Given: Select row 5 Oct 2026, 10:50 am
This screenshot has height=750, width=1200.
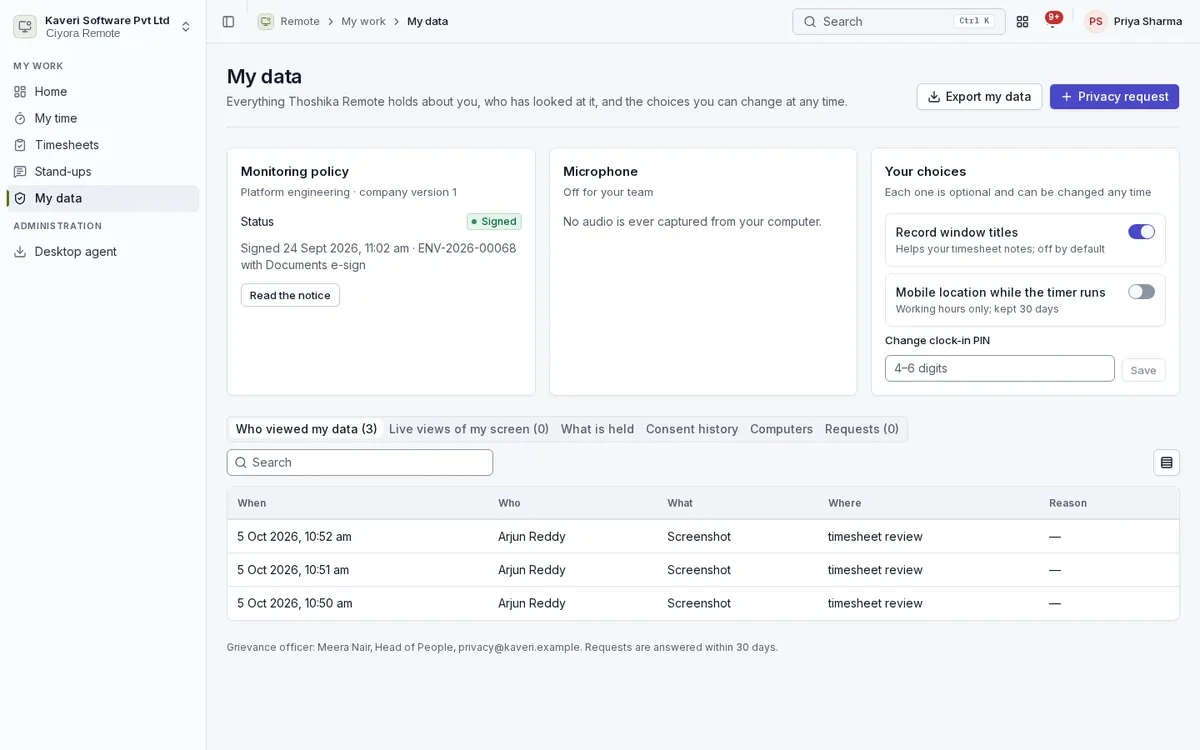Looking at the screenshot, I should click(x=703, y=603).
